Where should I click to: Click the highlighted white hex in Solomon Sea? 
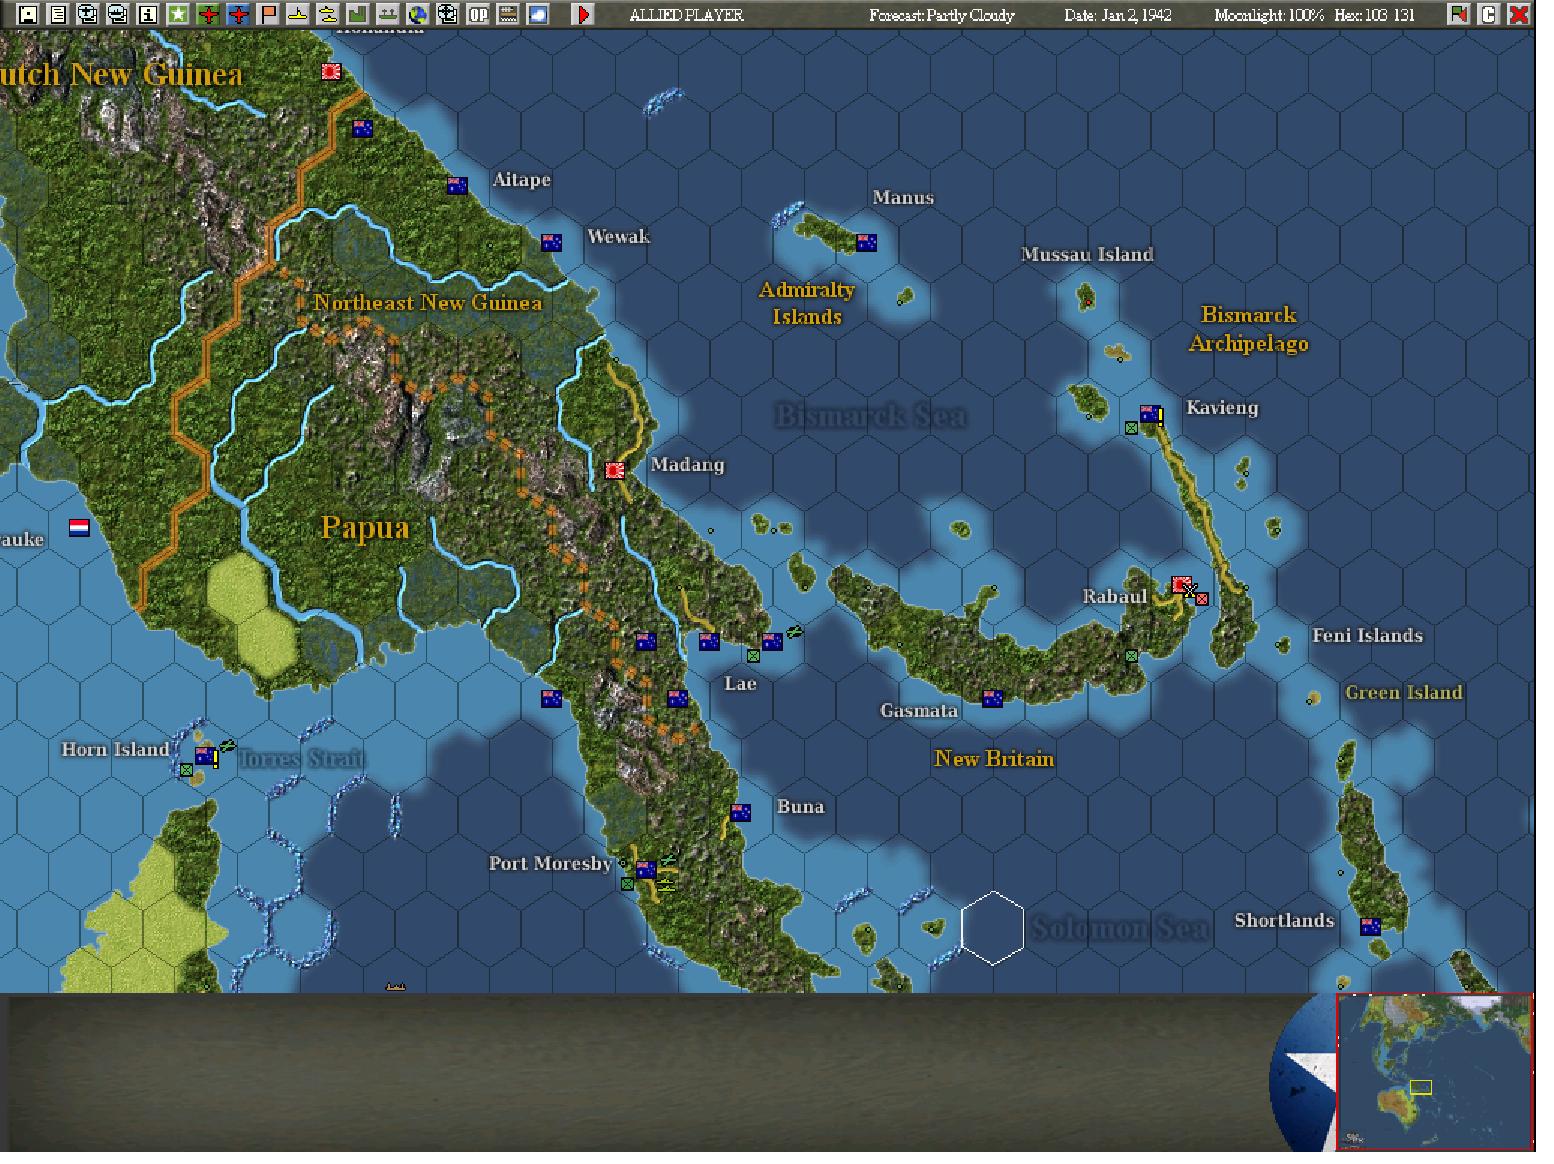point(992,928)
